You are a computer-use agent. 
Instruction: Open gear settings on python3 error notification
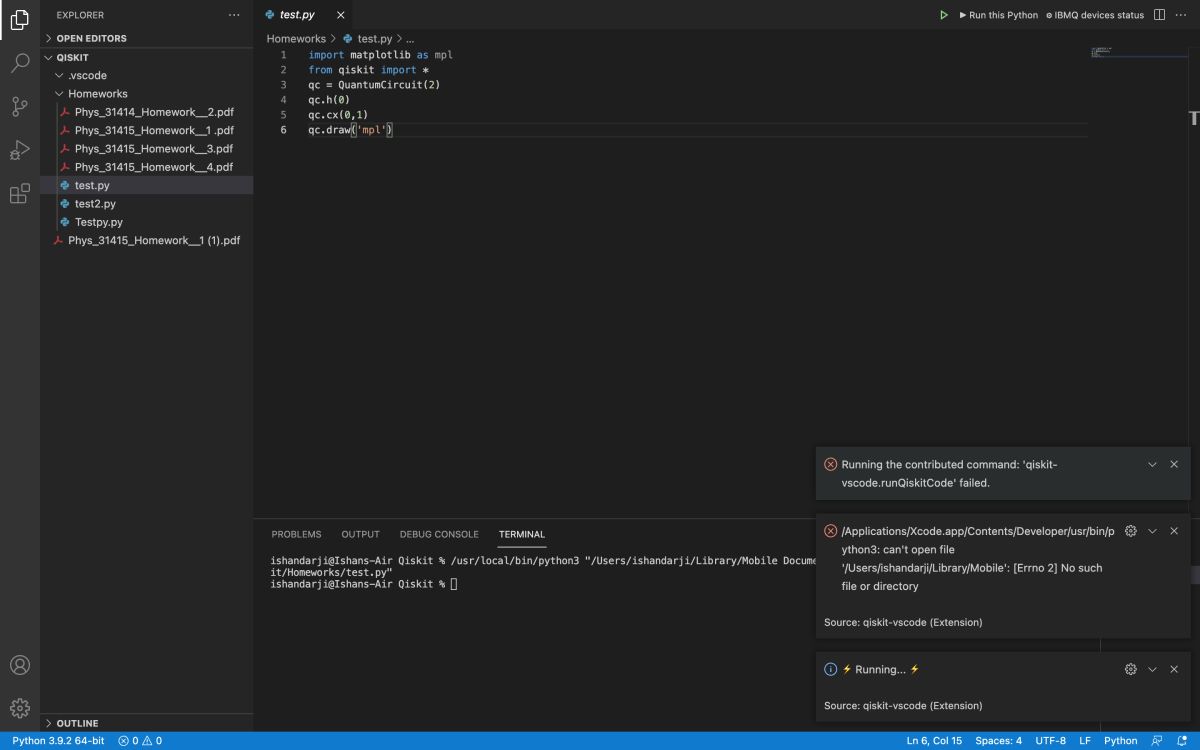pyautogui.click(x=1131, y=531)
